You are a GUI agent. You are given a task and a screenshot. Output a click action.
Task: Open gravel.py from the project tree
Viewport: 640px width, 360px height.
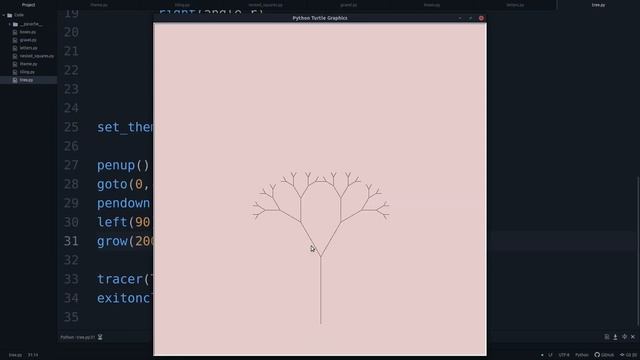click(x=28, y=40)
